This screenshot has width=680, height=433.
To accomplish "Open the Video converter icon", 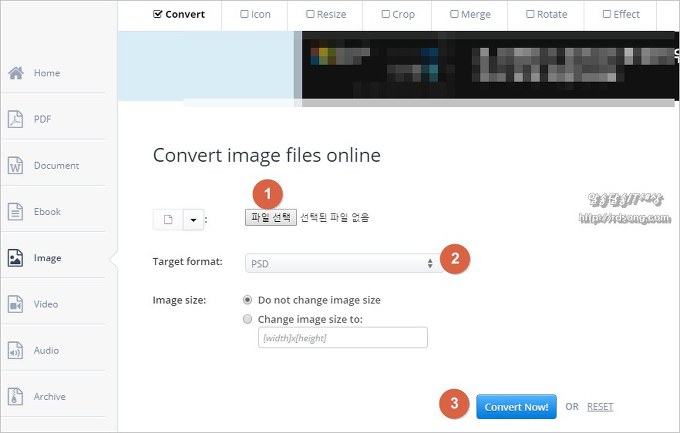I will click(16, 304).
